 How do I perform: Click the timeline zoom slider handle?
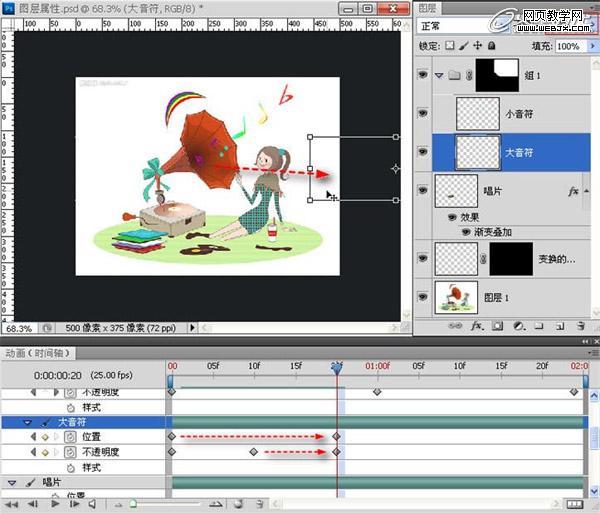[132, 504]
